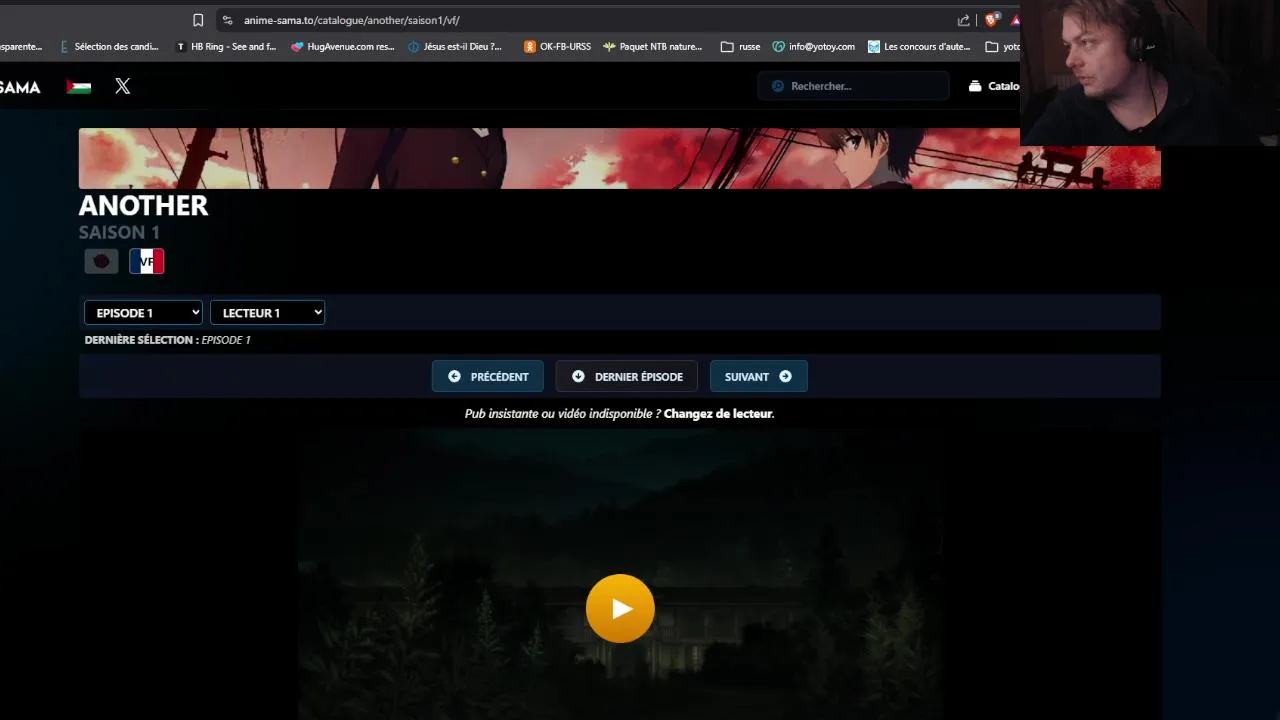Open the info@yotoy.com bookmark
This screenshot has width=1280, height=720.
814,46
